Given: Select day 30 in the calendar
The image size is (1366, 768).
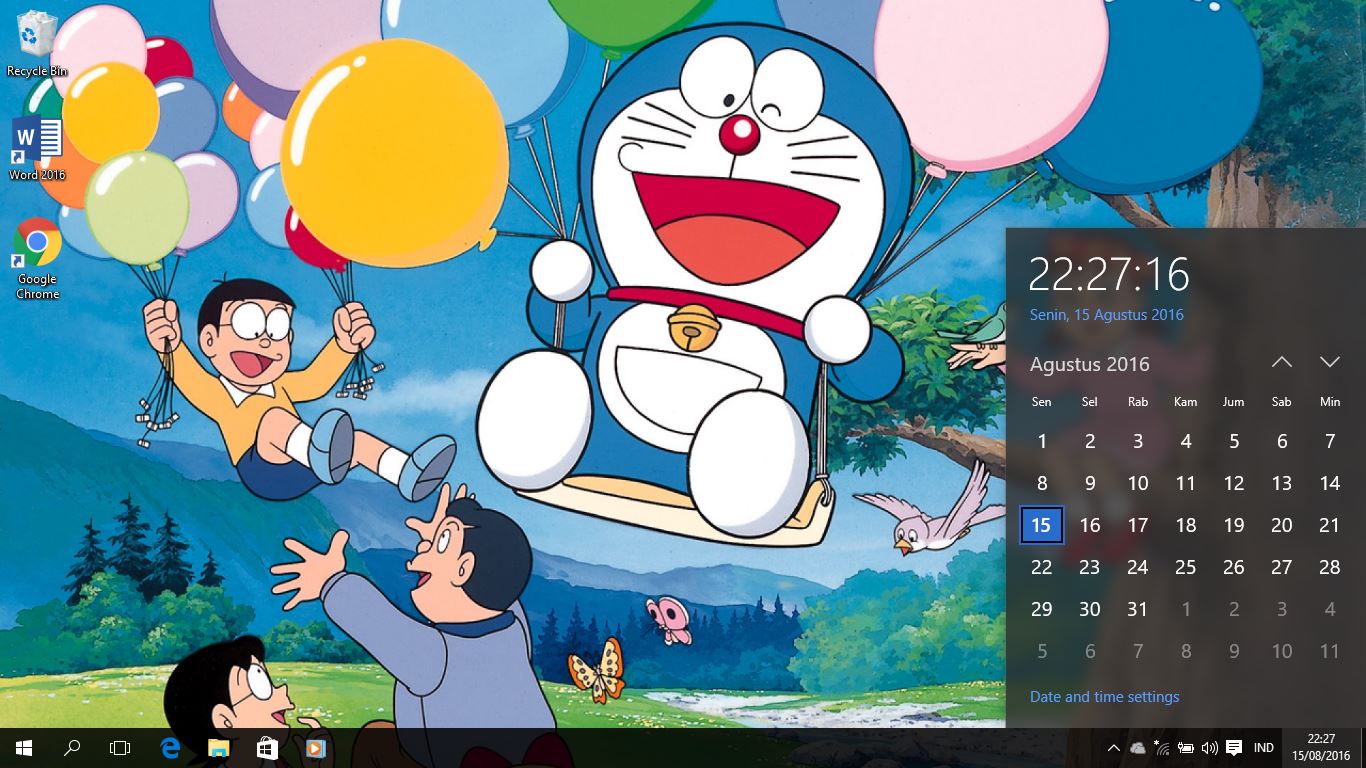Looking at the screenshot, I should tap(1090, 609).
